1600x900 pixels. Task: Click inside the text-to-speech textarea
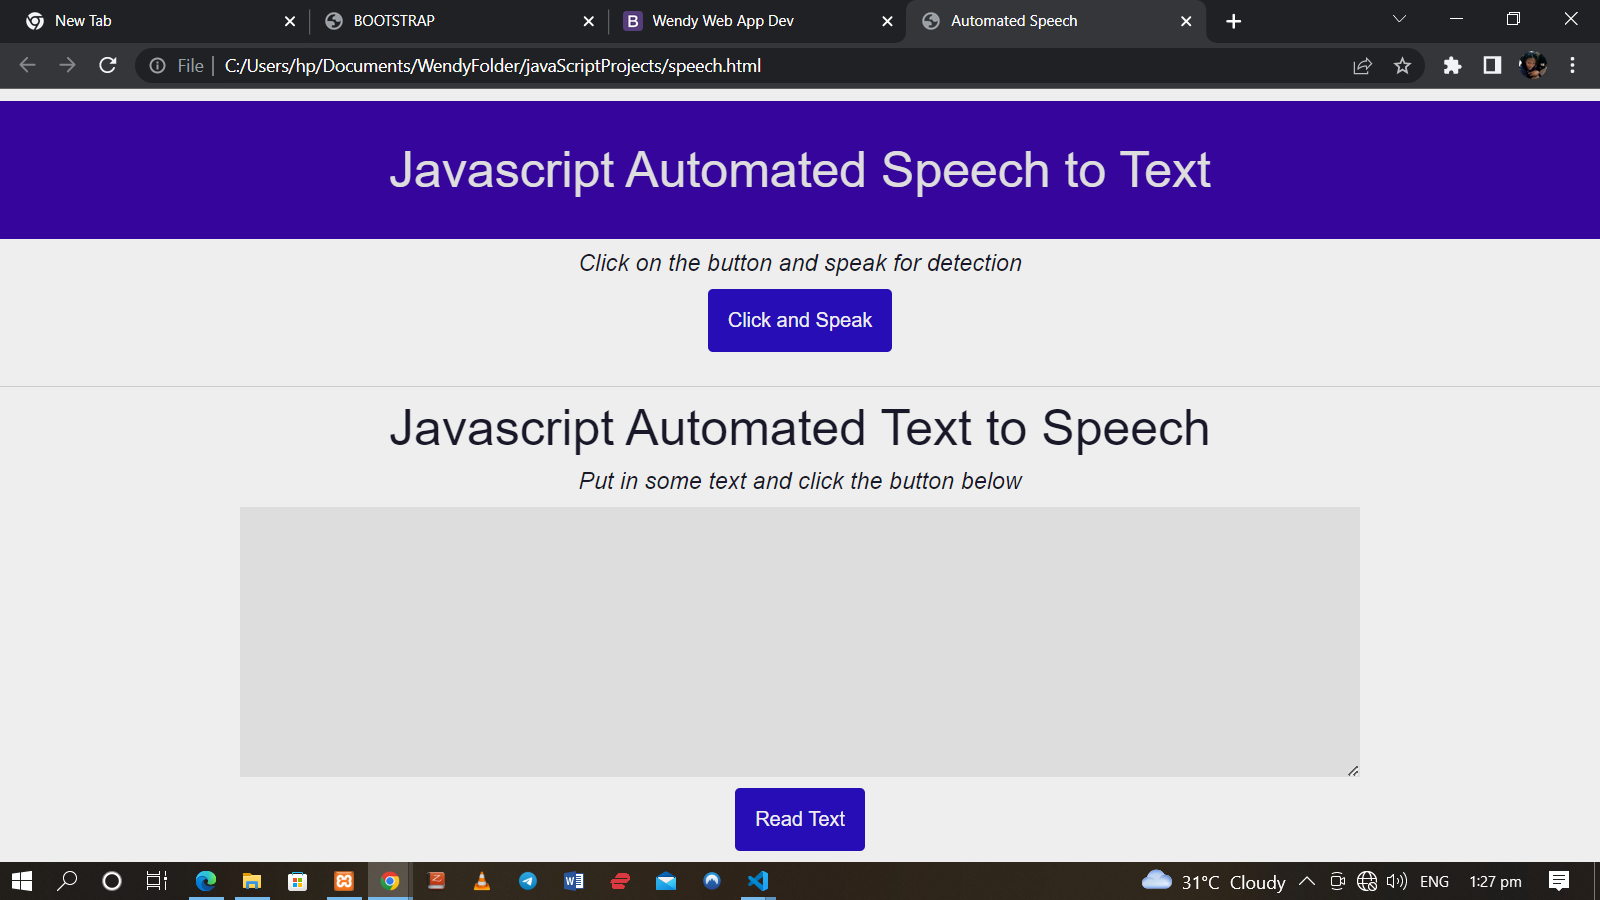799,641
